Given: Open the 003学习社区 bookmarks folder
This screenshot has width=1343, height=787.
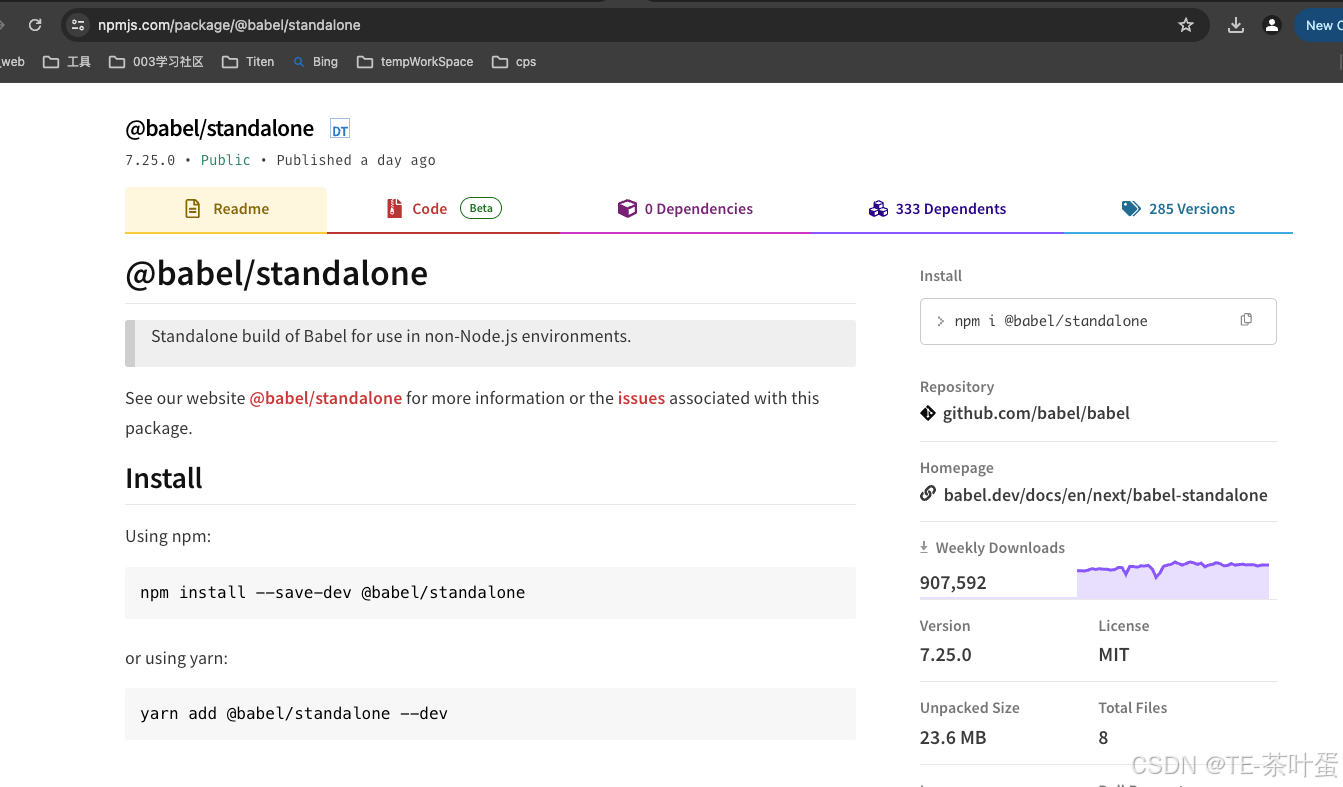Looking at the screenshot, I should point(155,62).
